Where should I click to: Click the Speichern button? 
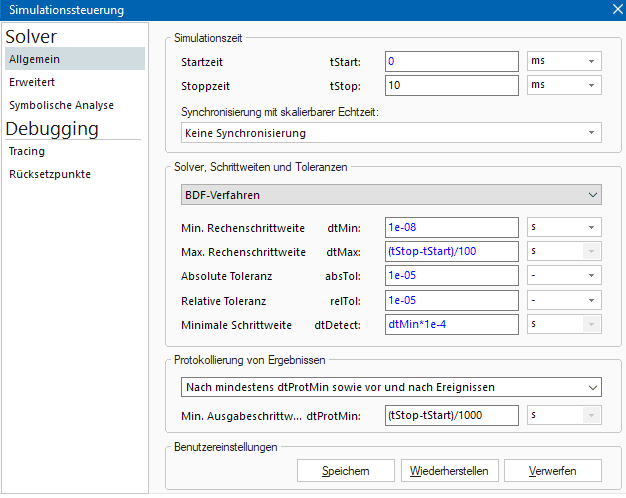pyautogui.click(x=345, y=470)
